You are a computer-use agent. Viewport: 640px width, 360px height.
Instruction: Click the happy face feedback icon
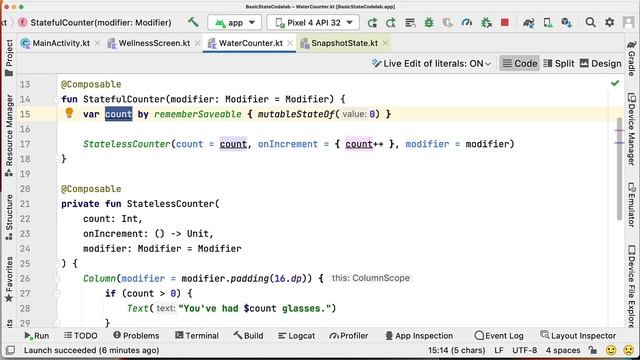click(x=611, y=350)
